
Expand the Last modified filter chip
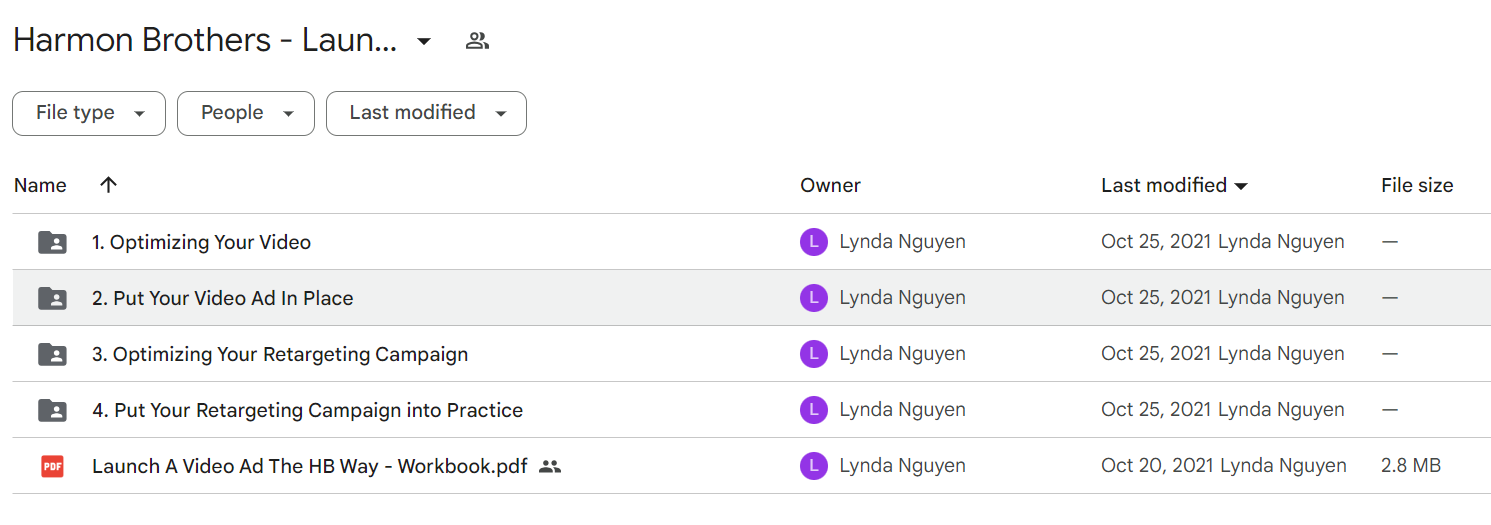click(426, 113)
